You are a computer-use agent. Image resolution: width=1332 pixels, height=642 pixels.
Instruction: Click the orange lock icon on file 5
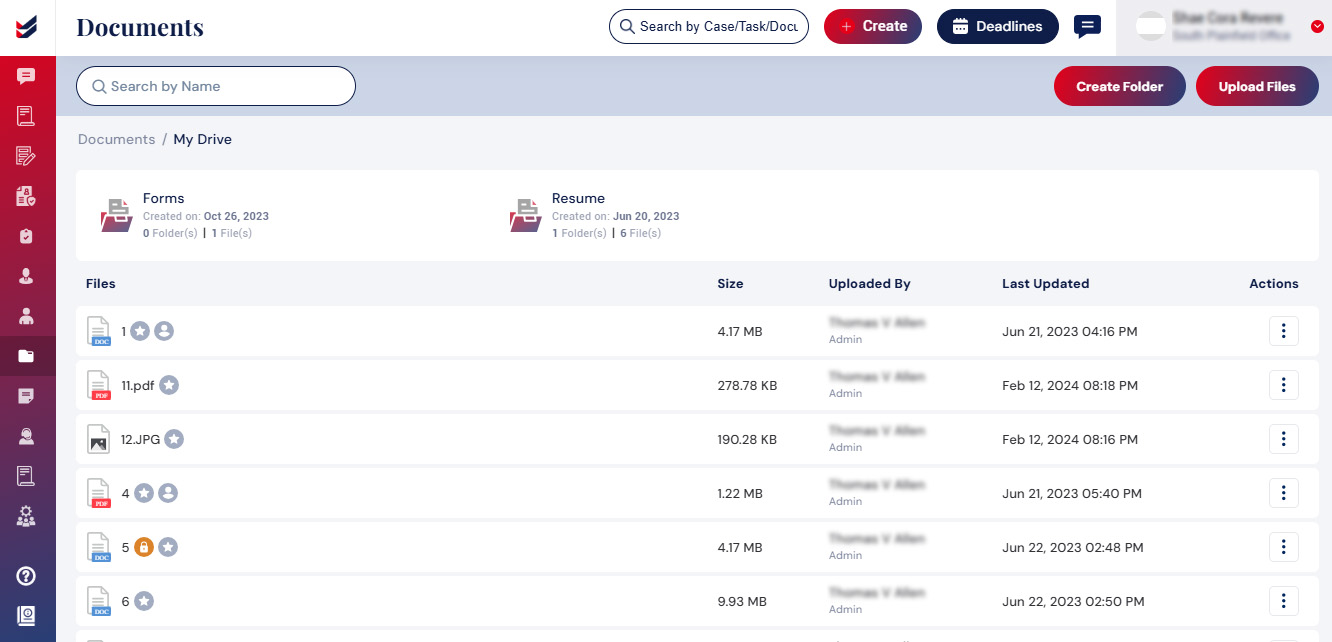pyautogui.click(x=144, y=547)
